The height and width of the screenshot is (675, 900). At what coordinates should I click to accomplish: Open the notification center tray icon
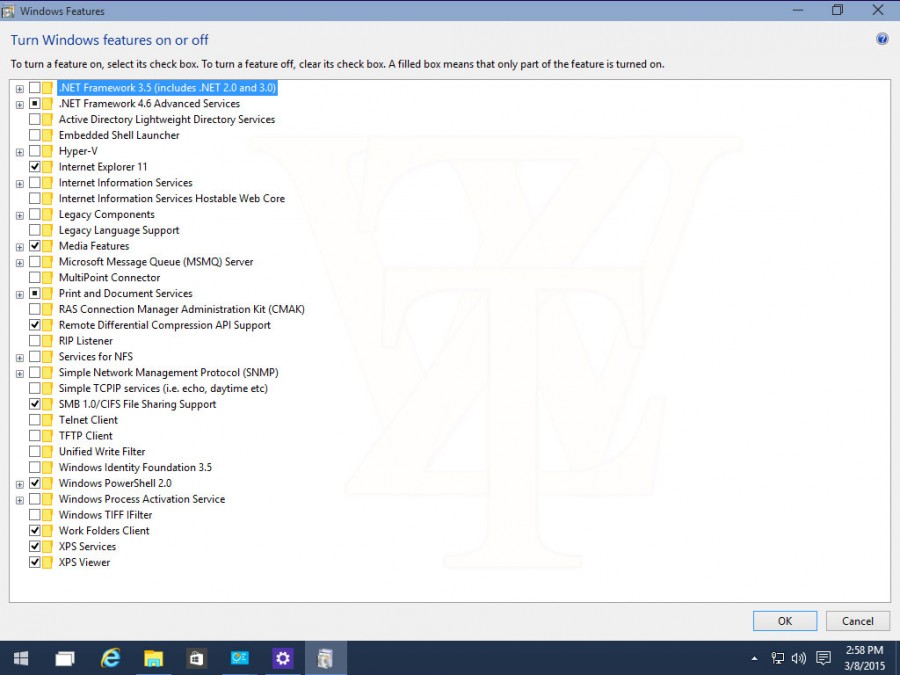[824, 658]
